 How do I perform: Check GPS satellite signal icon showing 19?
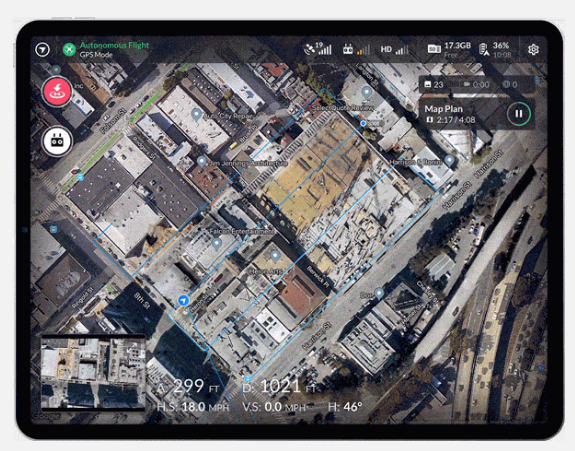tap(318, 49)
